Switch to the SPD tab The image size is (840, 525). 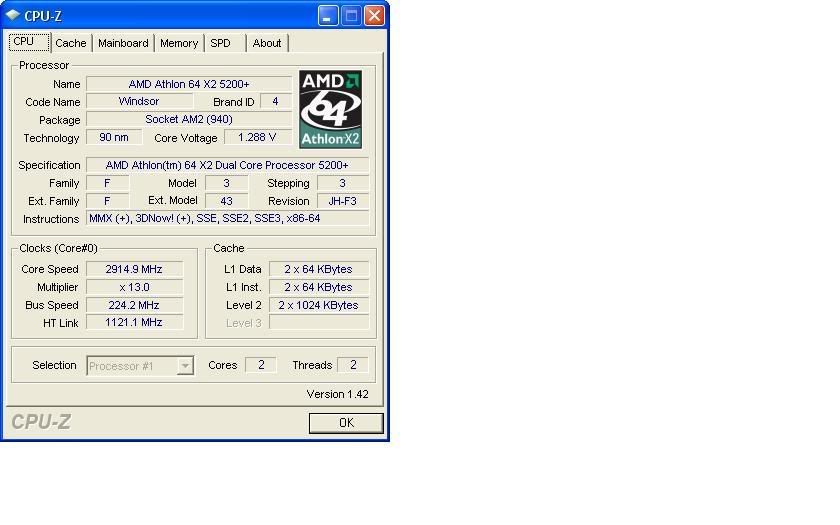click(225, 43)
